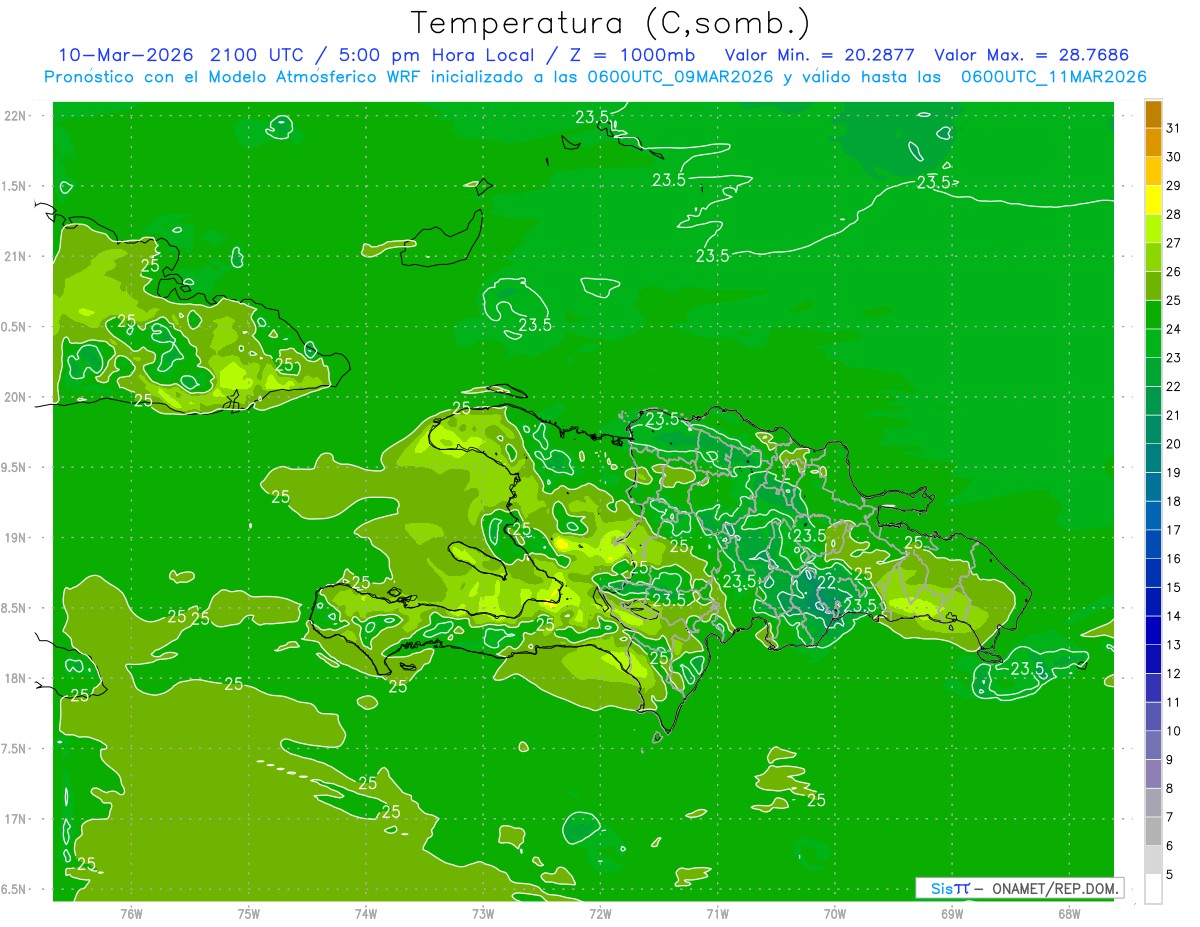
Task: Click 'Pronostico con el Modelo Atmosferico WRF' line
Action: [234, 76]
